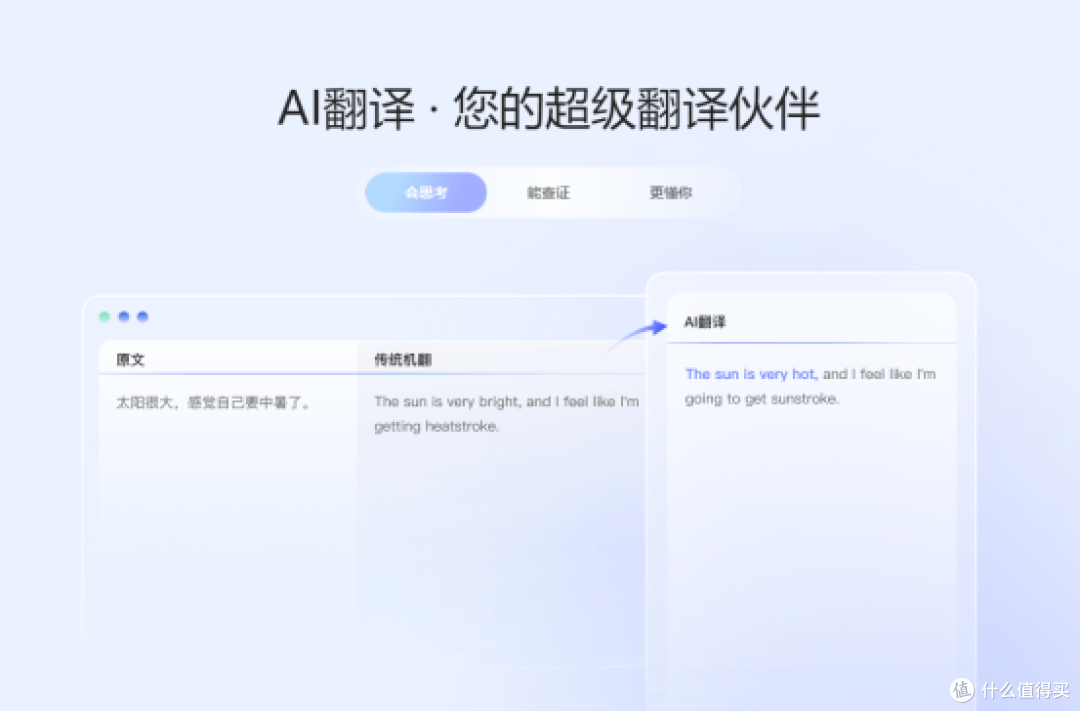Click the source text 太阳很大，感觉自己要中暑了。
The image size is (1080, 713).
point(213,402)
